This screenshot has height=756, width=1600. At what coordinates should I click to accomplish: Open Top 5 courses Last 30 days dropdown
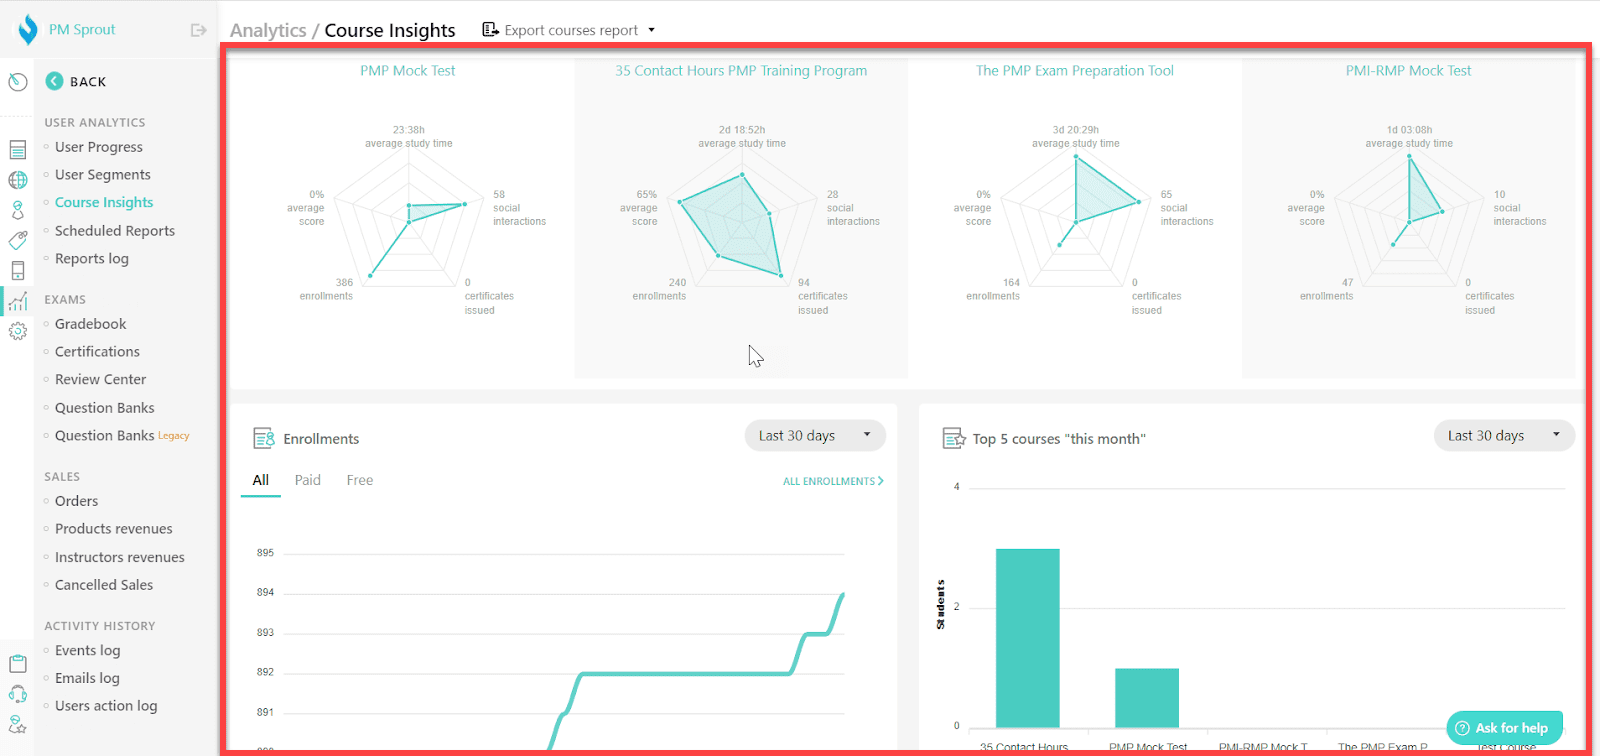coord(1504,435)
